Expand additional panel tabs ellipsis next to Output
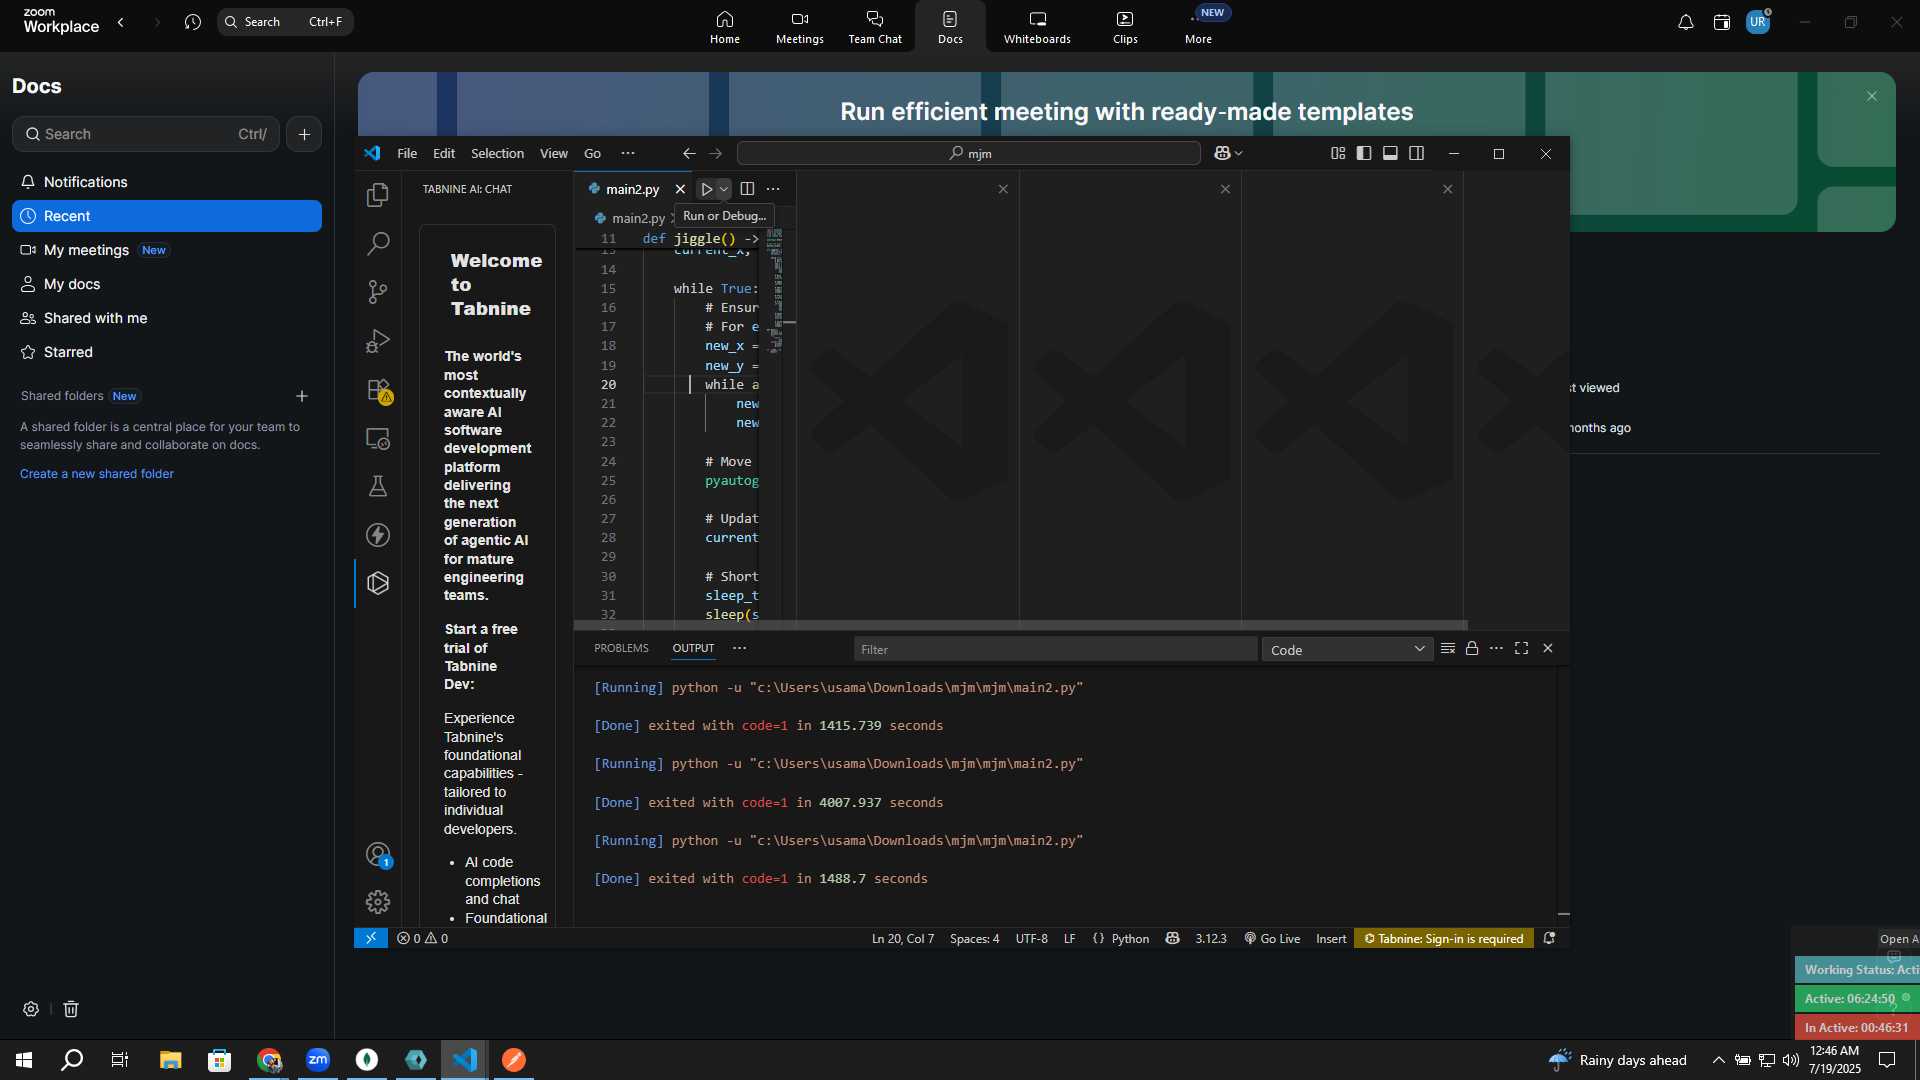The image size is (1920, 1080). pyautogui.click(x=740, y=648)
